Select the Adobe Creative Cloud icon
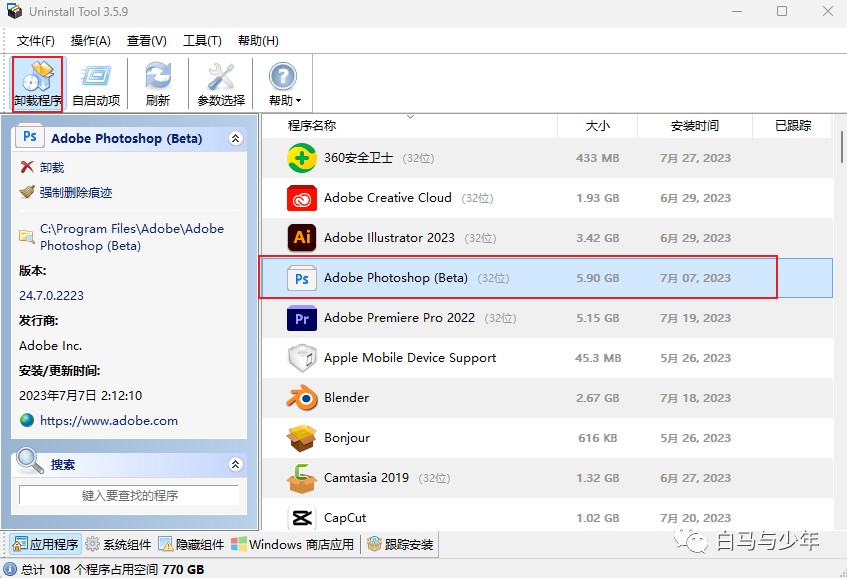Screen dimensions: 847x578 click(x=301, y=198)
